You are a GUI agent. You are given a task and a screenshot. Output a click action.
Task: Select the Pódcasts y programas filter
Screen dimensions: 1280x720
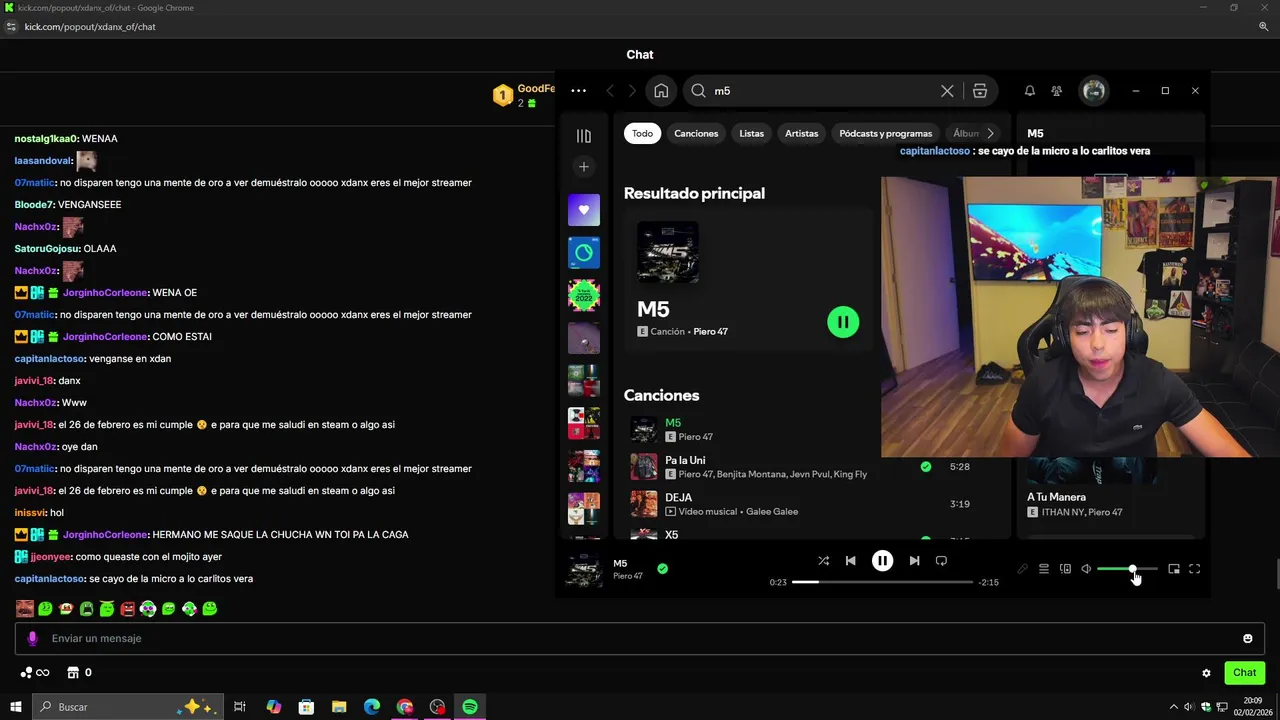885,133
